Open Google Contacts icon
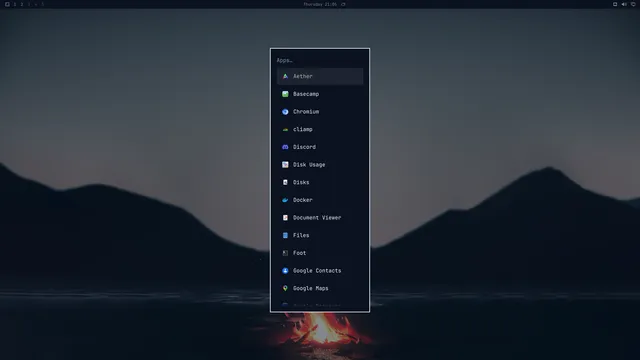The height and width of the screenshot is (360, 640). pos(285,271)
